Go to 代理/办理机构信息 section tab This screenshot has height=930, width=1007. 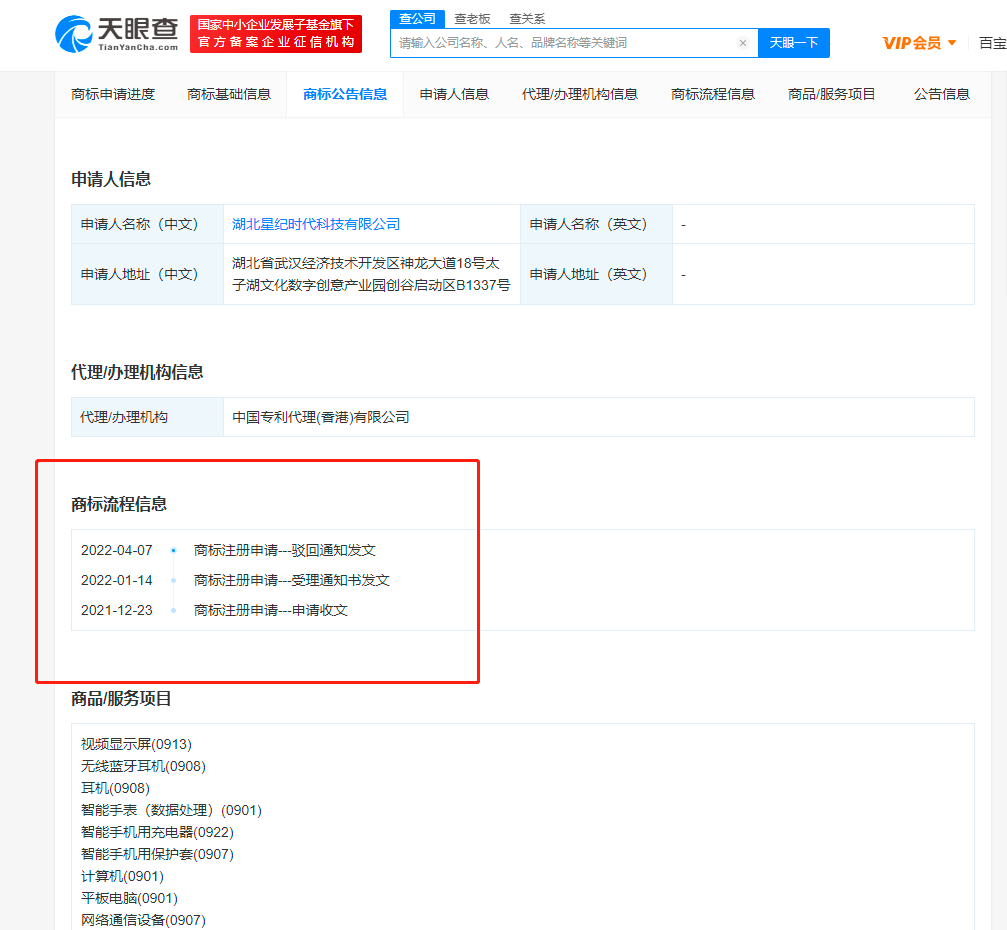click(580, 94)
